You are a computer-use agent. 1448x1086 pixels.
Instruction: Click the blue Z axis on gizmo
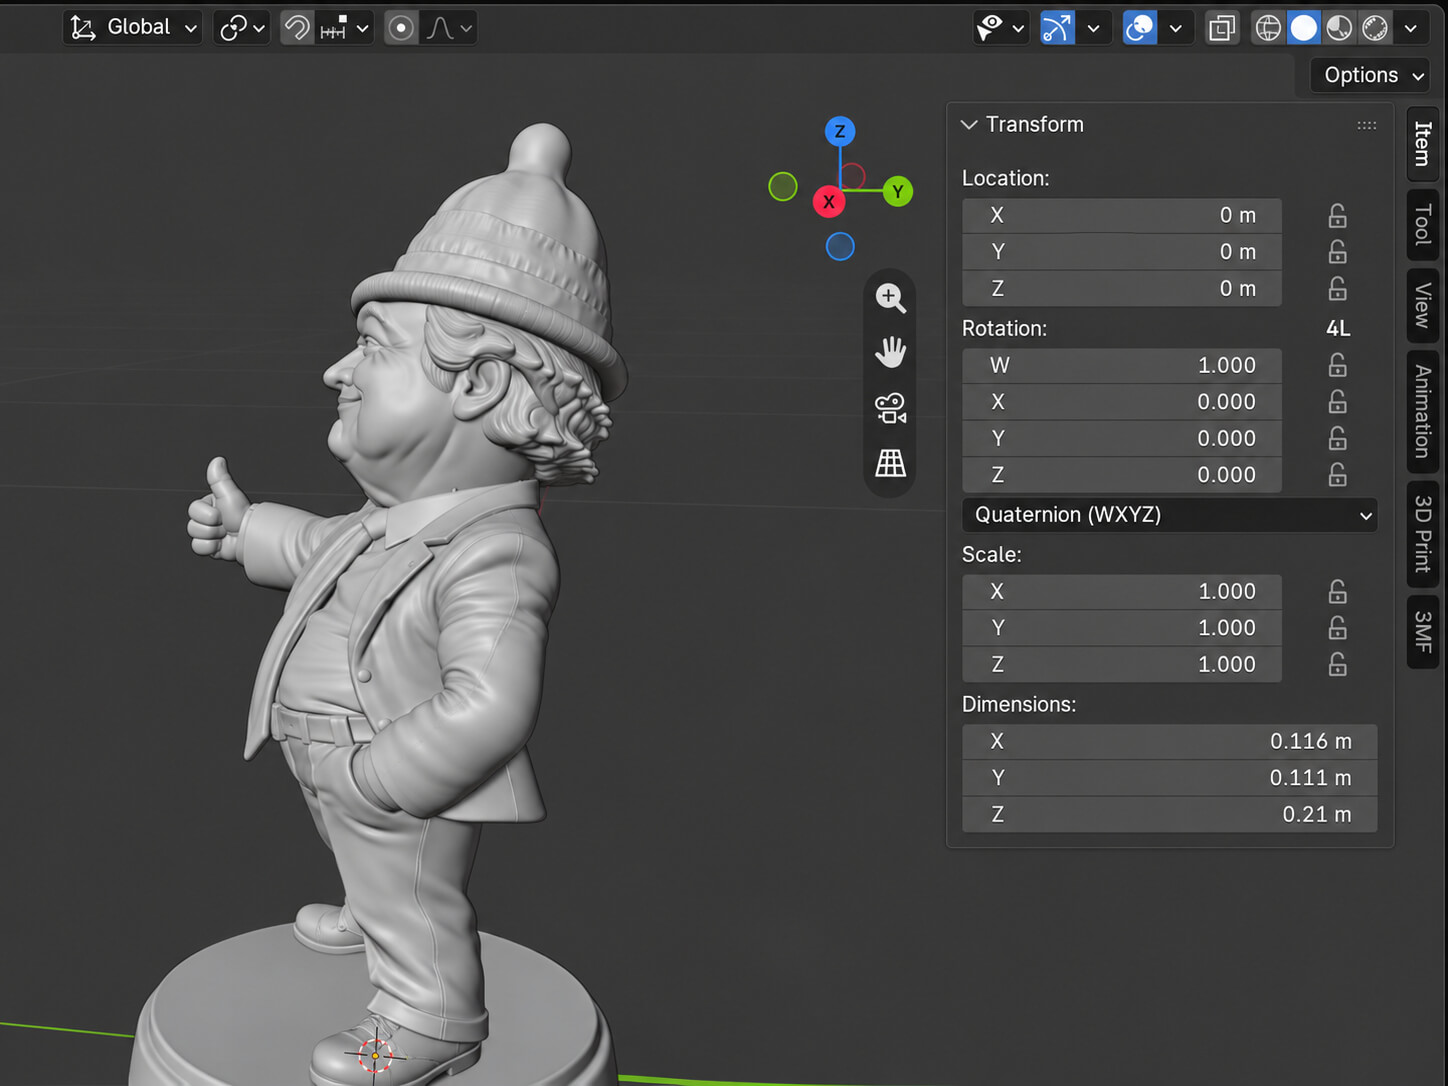(x=840, y=131)
